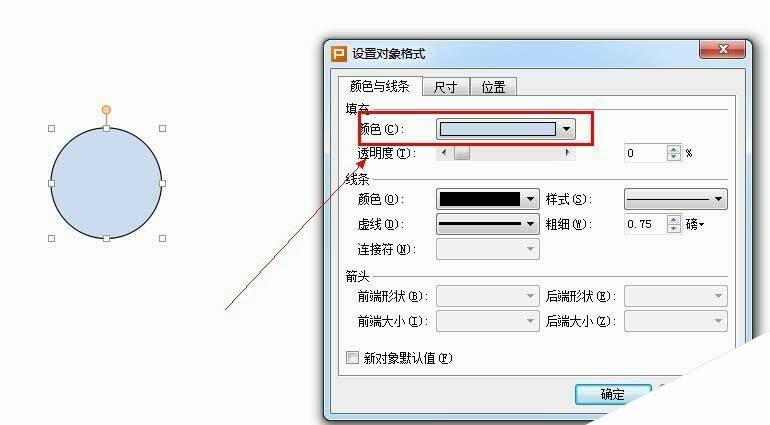This screenshot has height=425, width=770.
Task: Click the right arrow of transparency slider
Action: coord(567,153)
